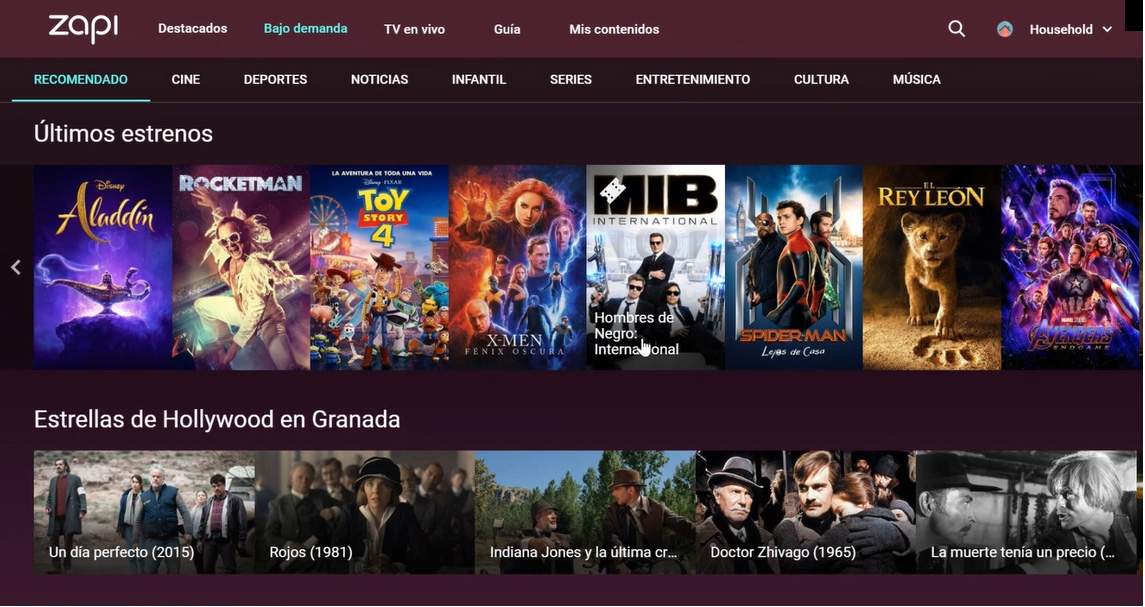The image size is (1145, 607).
Task: Open the Destacados menu item
Action: [193, 28]
